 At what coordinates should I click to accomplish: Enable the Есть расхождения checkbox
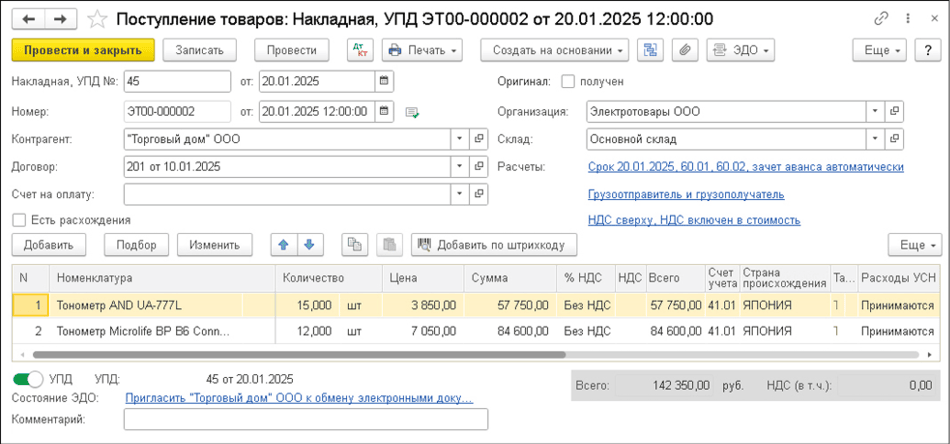19,220
